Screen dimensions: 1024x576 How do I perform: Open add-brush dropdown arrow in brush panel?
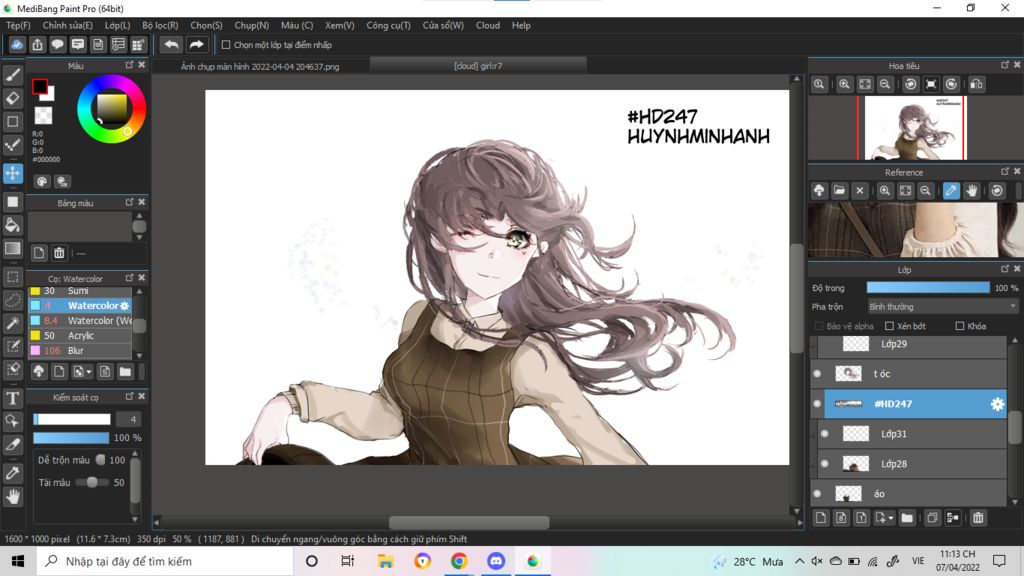click(89, 372)
